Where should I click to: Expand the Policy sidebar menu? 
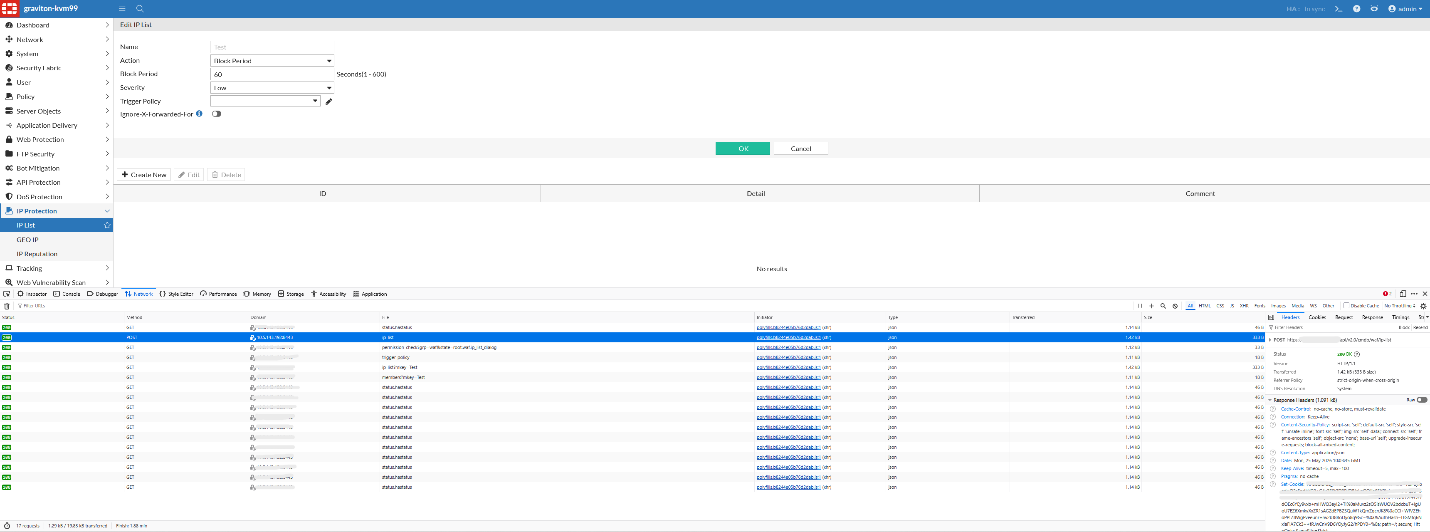click(56, 97)
